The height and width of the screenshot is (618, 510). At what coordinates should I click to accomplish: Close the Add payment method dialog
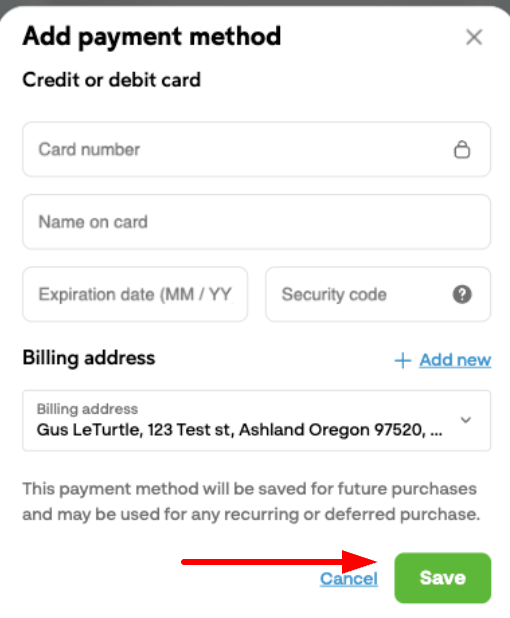coord(474,37)
